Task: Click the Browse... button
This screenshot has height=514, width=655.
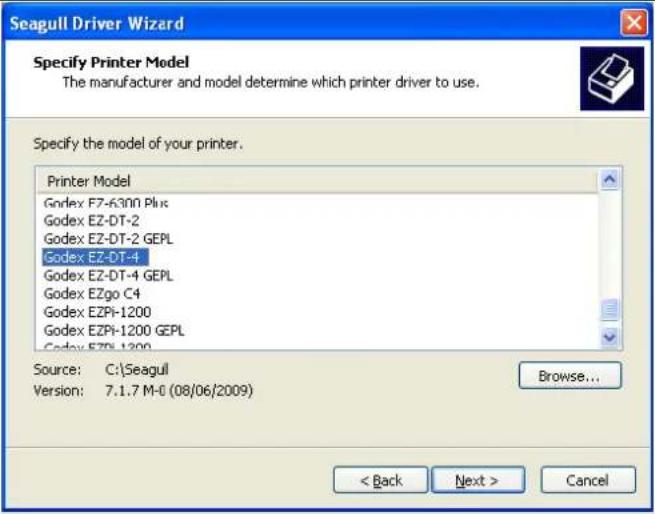Action: (570, 376)
